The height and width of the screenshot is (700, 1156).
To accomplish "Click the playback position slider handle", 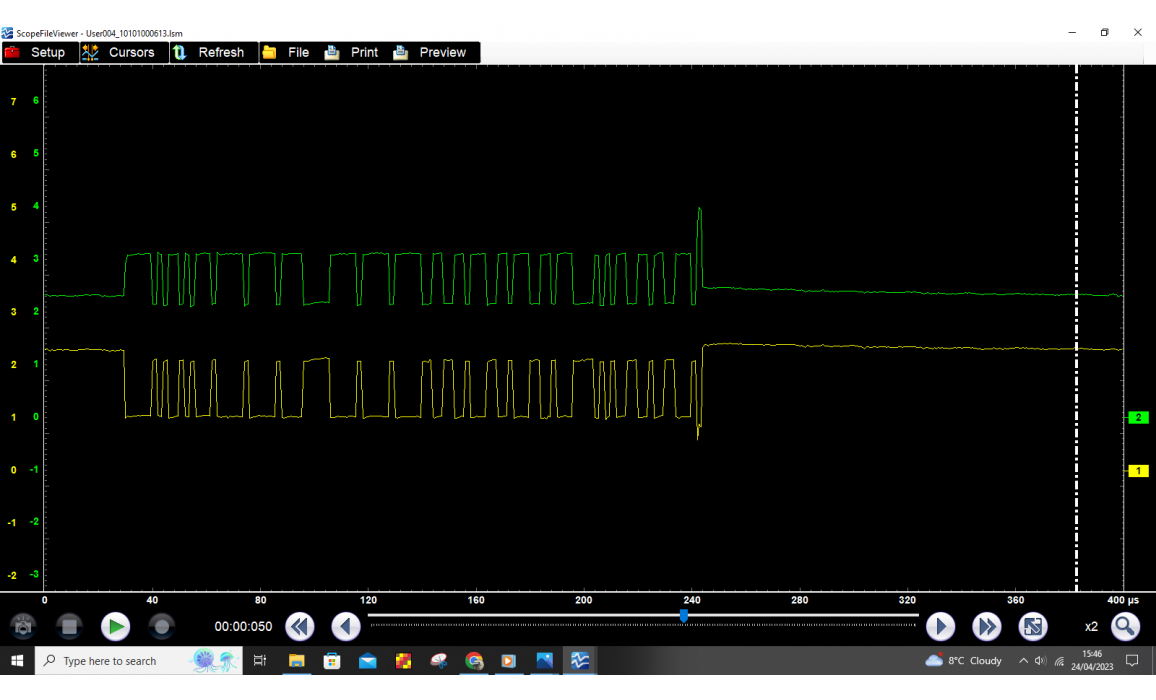I will pyautogui.click(x=684, y=616).
